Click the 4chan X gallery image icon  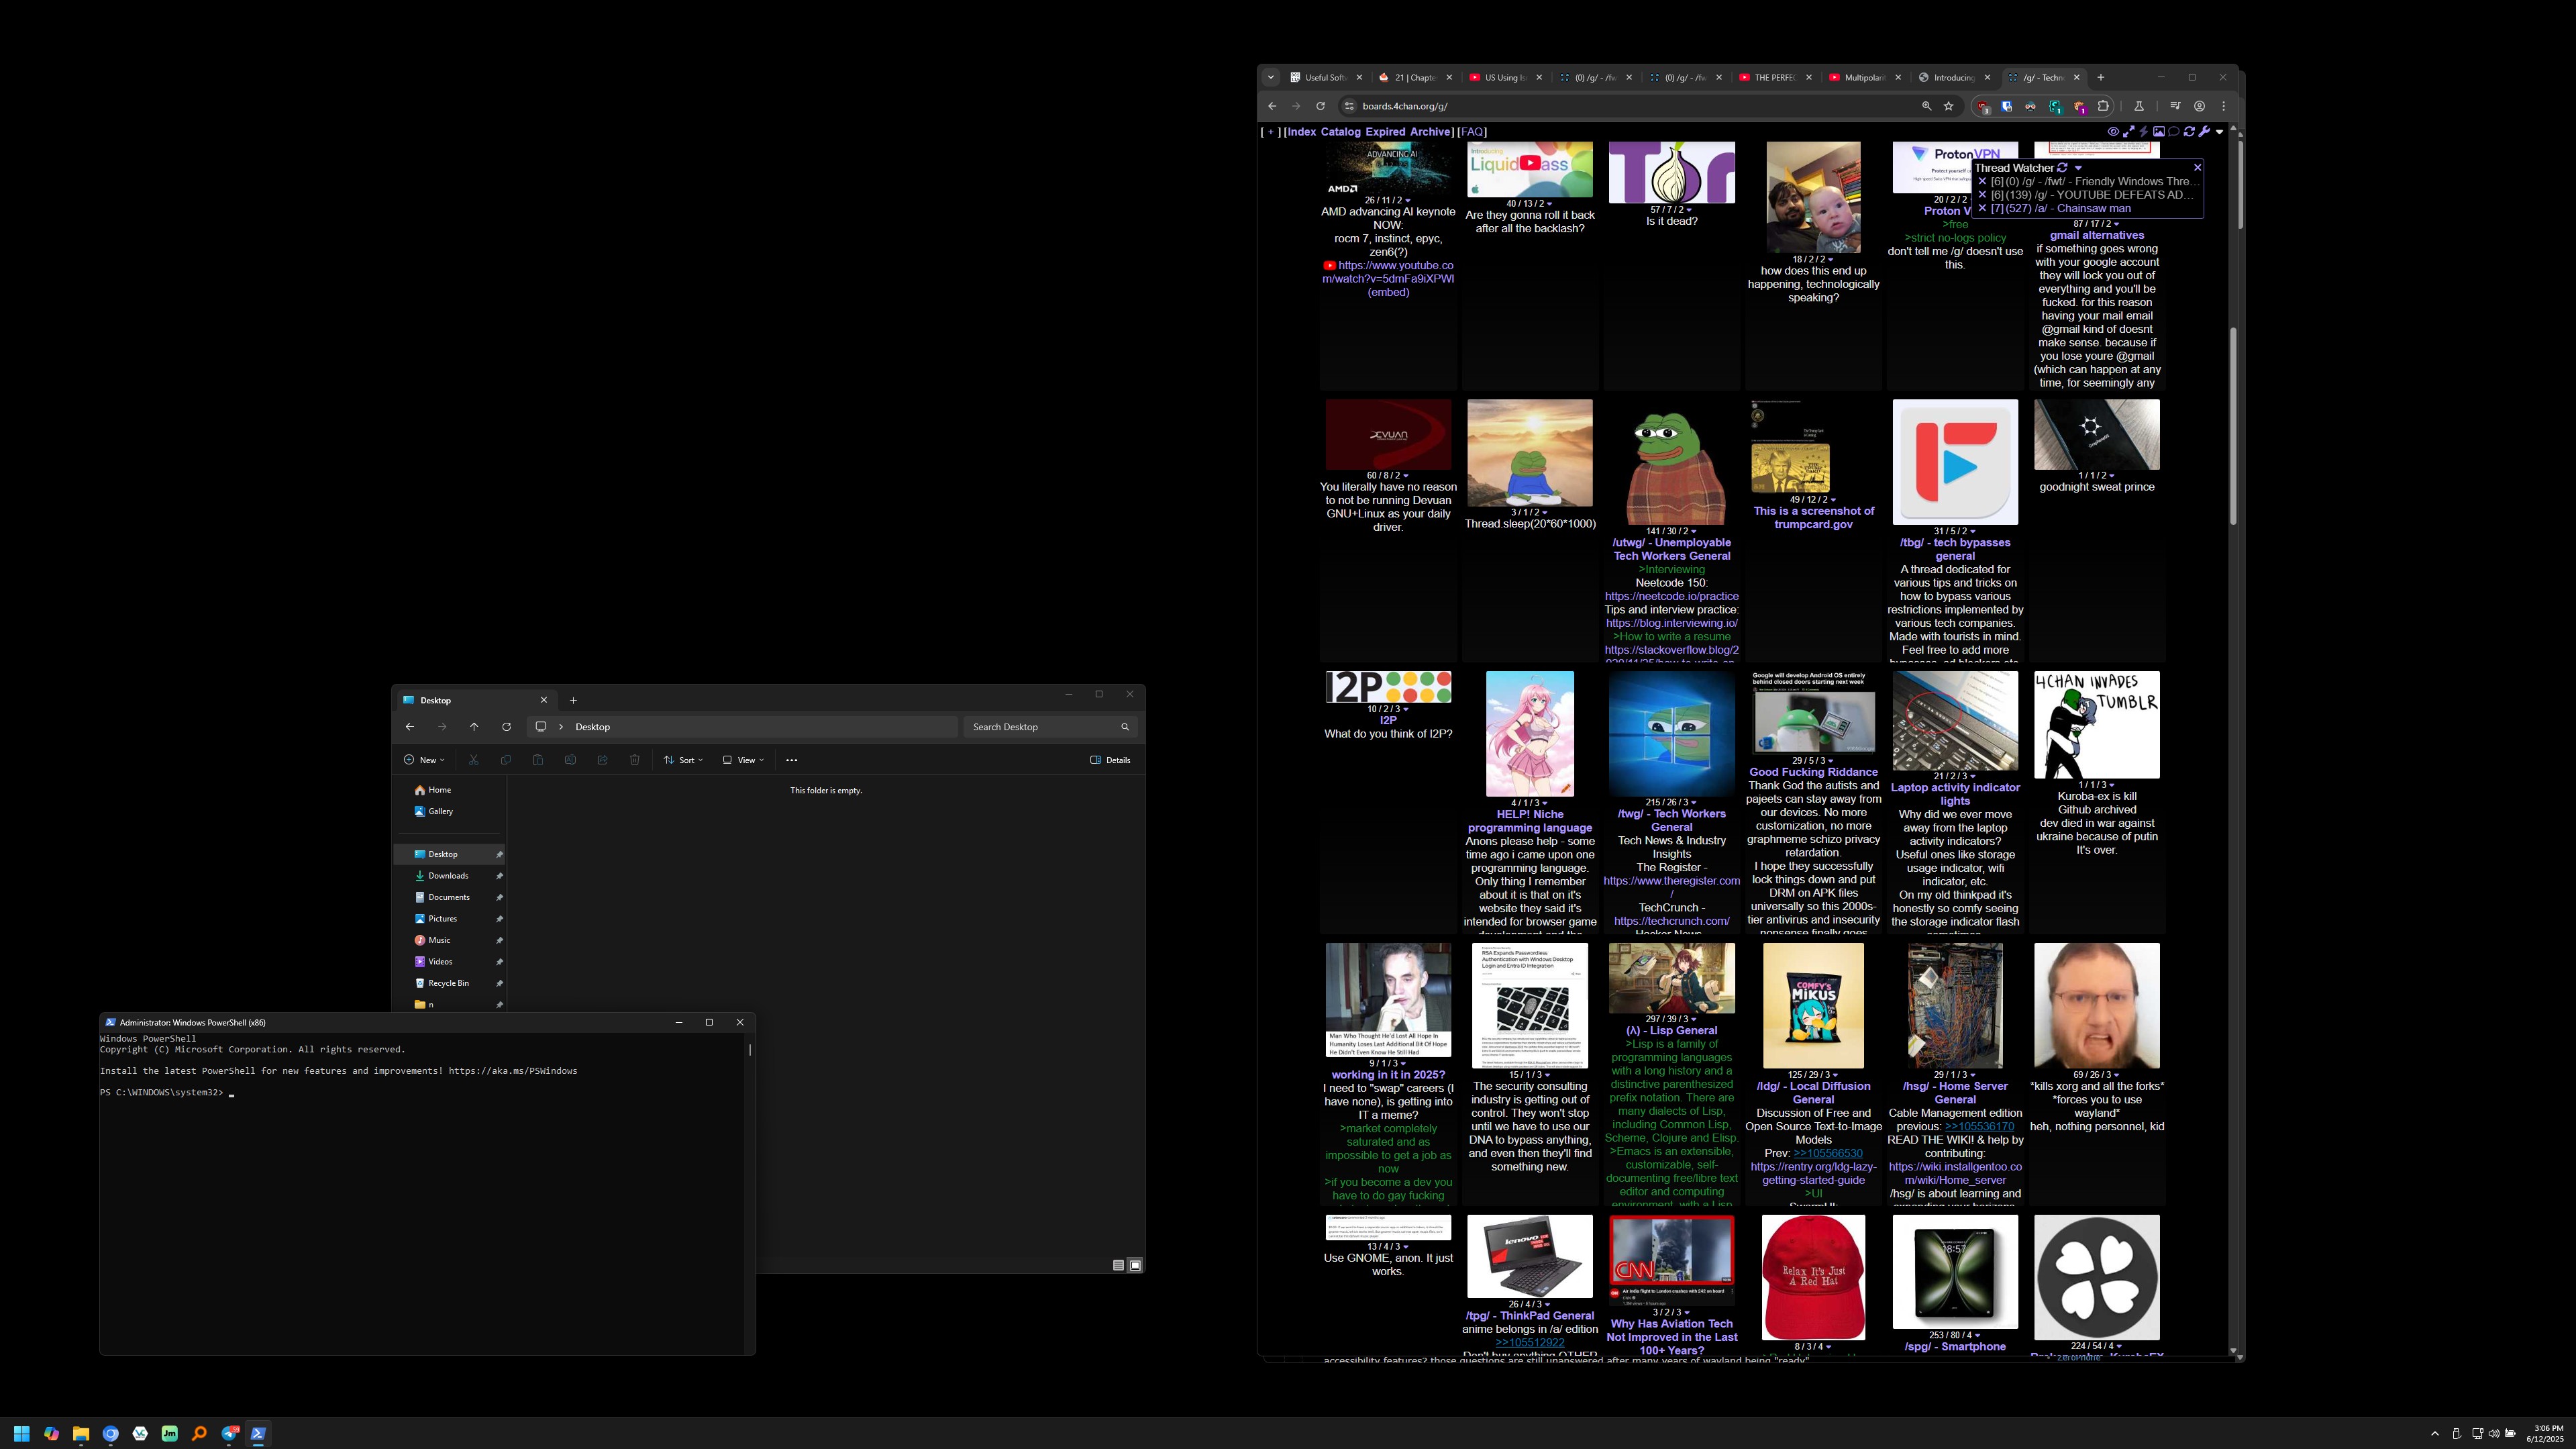pos(2159,131)
